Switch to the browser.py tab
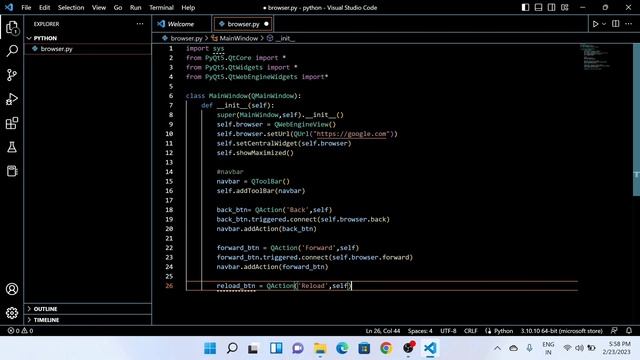Screen dimensions: 640x360 pos(243,24)
